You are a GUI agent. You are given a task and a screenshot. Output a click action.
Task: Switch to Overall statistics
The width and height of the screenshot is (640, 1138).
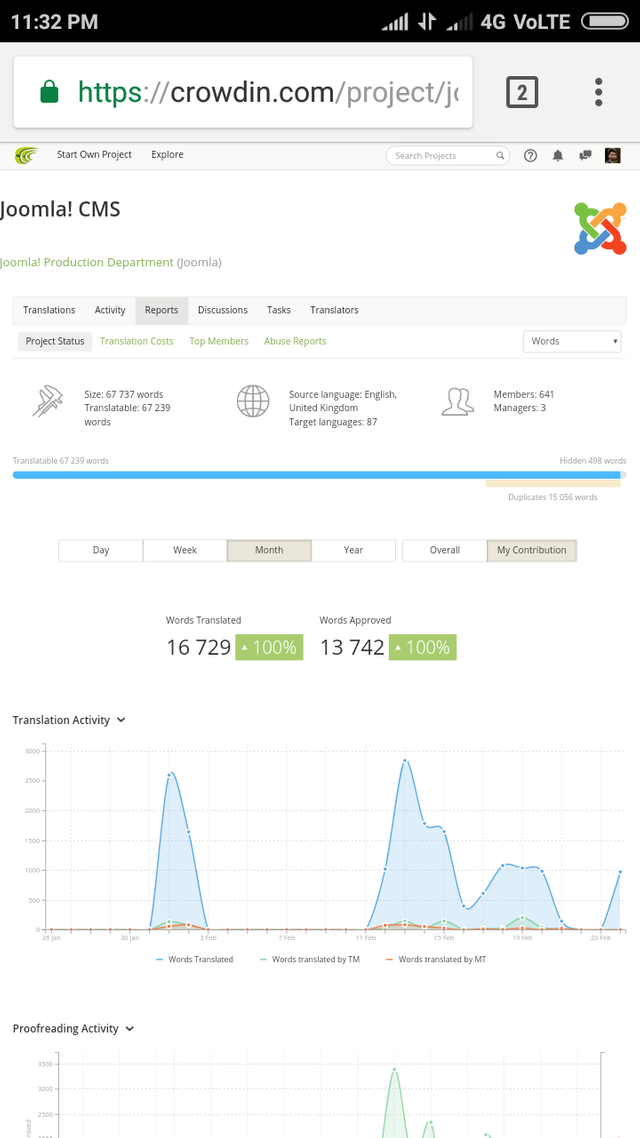point(445,550)
